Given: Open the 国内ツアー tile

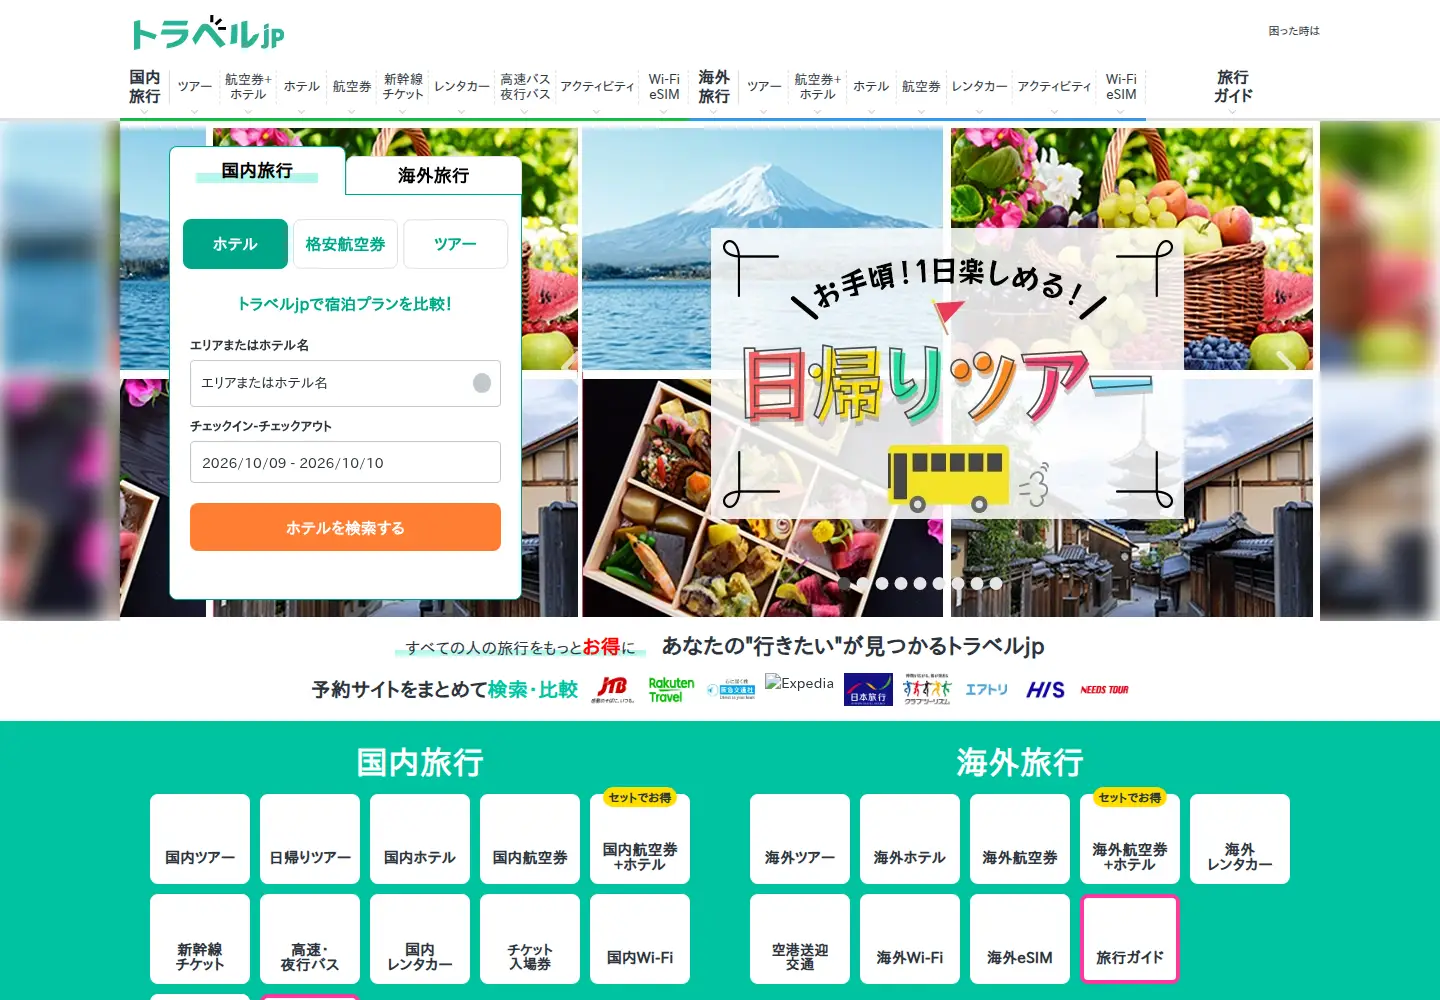Looking at the screenshot, I should 200,839.
